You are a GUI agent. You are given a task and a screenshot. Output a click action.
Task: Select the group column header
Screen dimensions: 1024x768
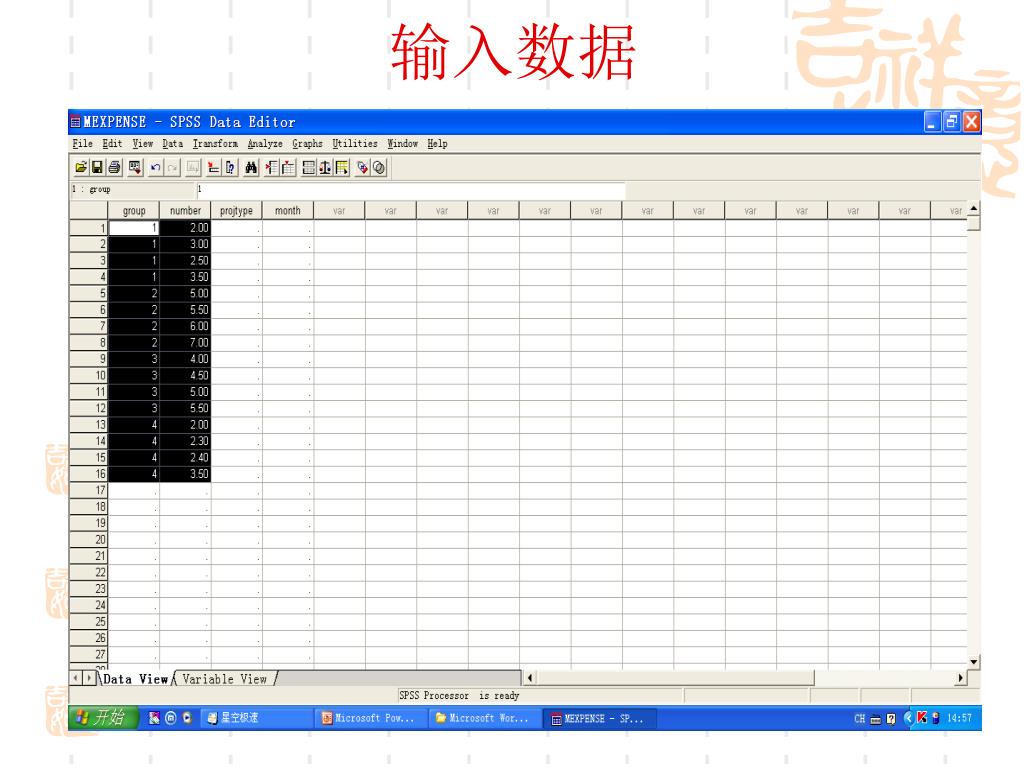[134, 211]
